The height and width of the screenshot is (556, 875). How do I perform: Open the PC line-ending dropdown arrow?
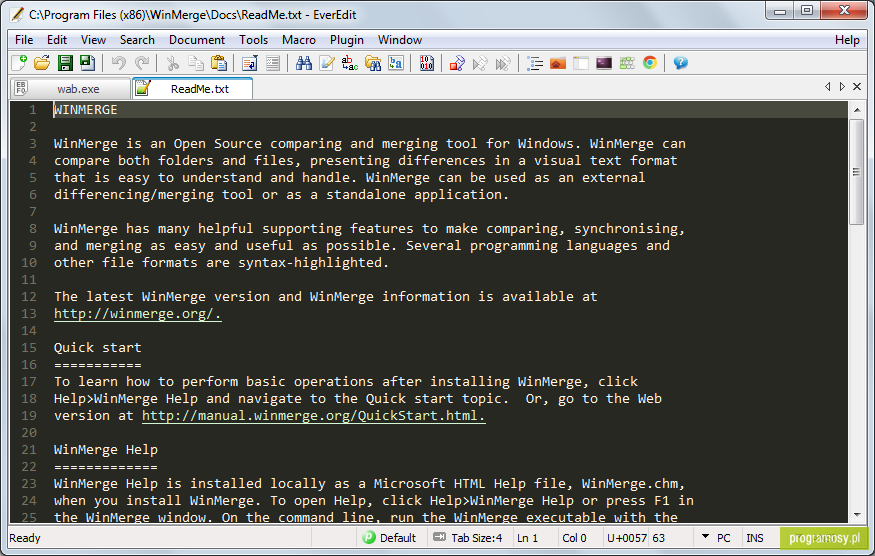705,537
